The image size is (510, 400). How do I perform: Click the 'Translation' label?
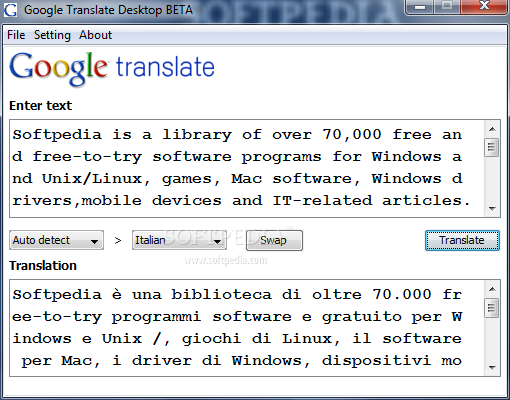[43, 266]
